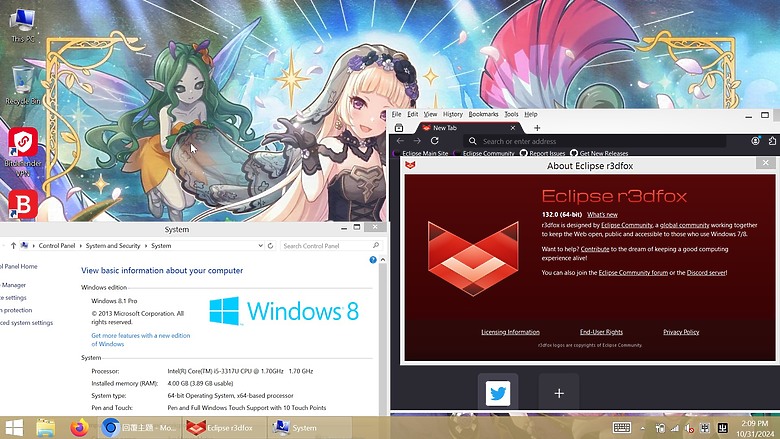This screenshot has width=780, height=439.
Task: Click the scroll up arrow in System window
Action: 383,260
